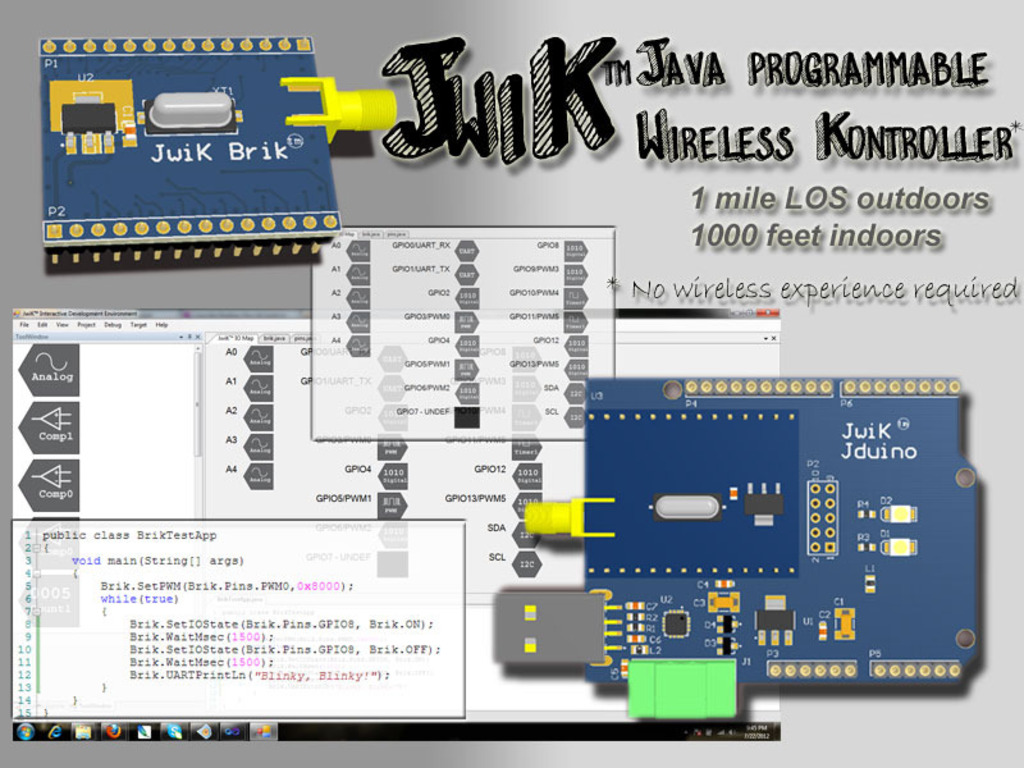This screenshot has width=1024, height=768.
Task: Click GPIO11/PWM5 Timer icon in floating IO map
Action: point(575,322)
